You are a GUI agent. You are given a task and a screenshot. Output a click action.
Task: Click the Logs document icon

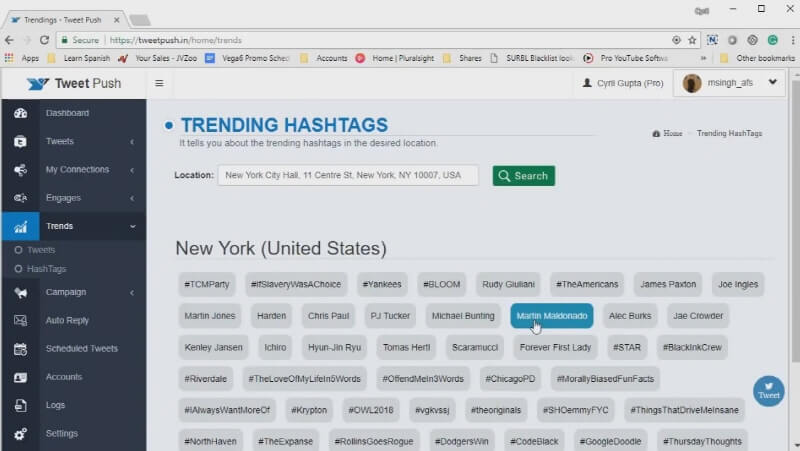tap(20, 406)
